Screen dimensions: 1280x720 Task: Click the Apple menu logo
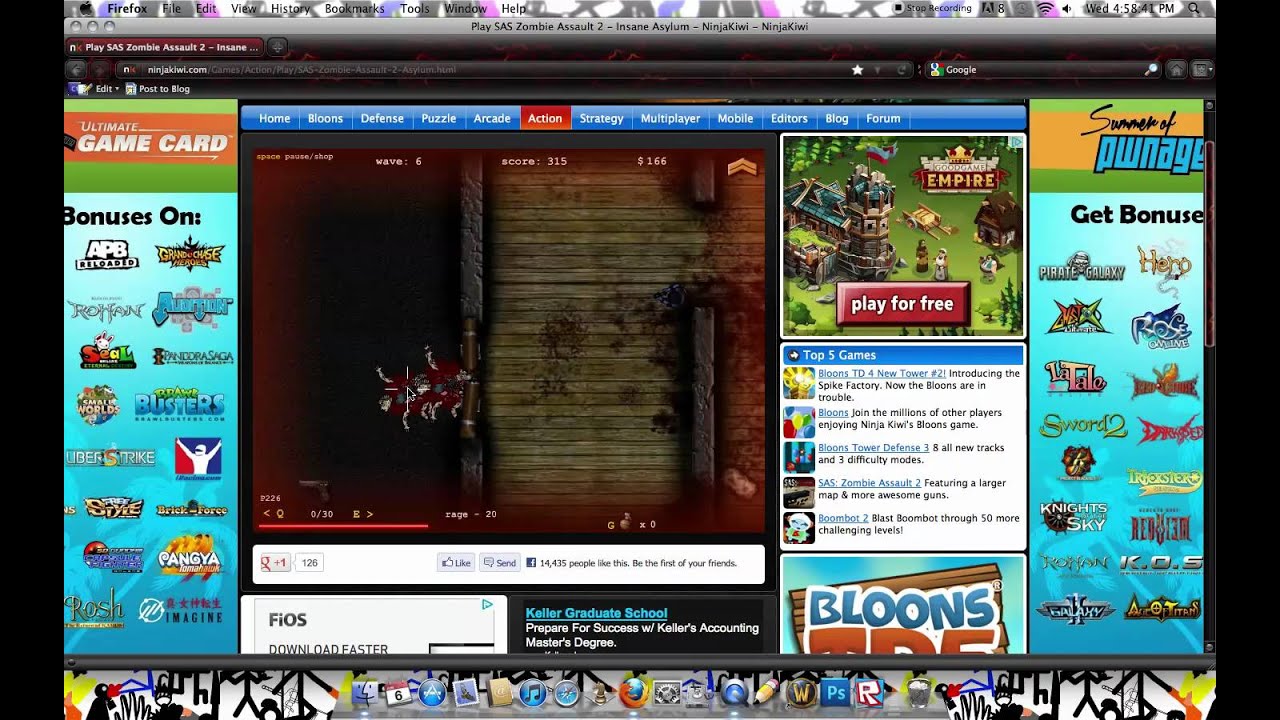[x=84, y=8]
